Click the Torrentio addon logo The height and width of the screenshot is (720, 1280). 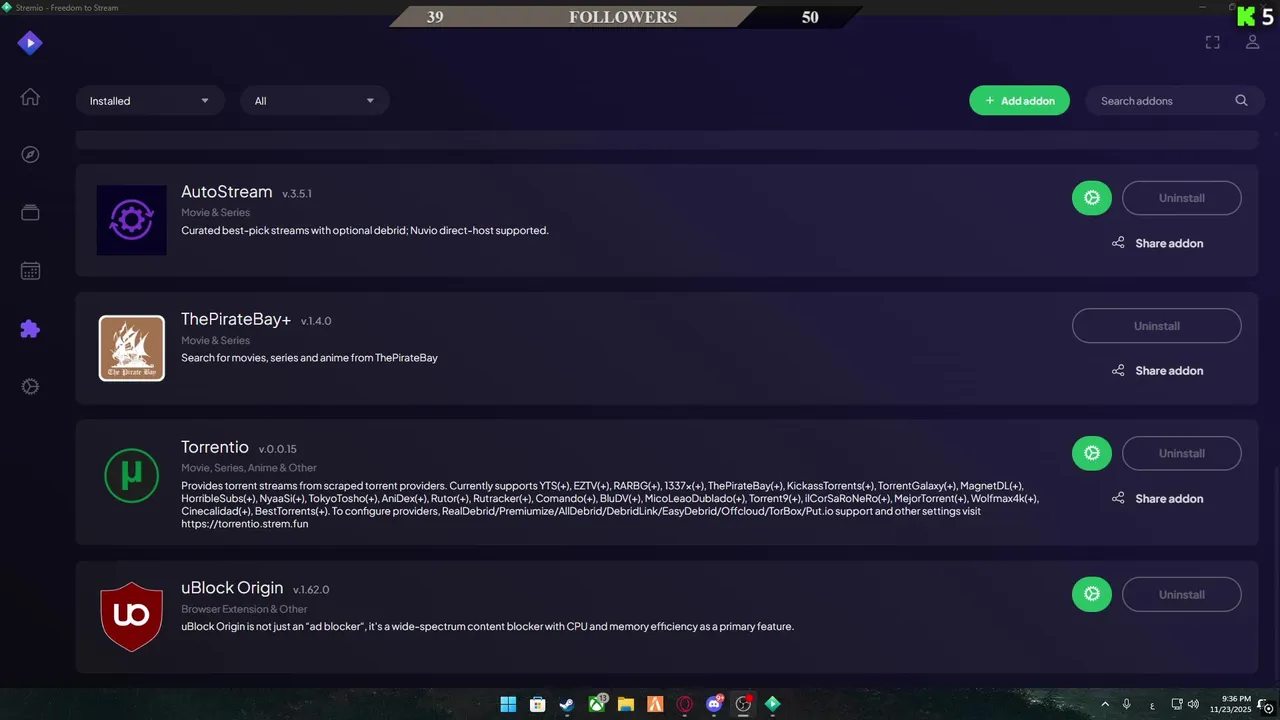[x=132, y=475]
